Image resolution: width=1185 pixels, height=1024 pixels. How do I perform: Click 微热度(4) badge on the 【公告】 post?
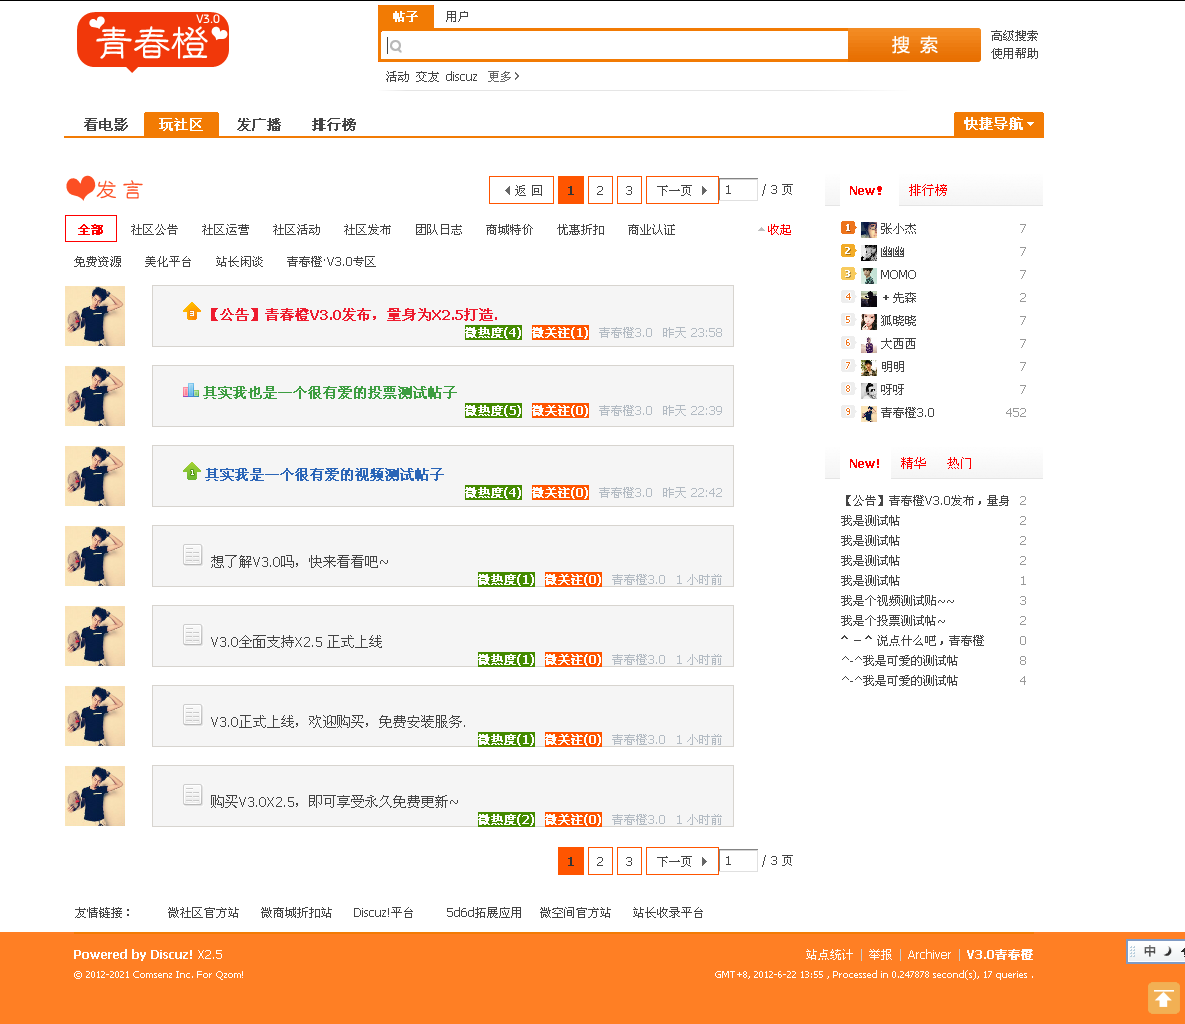[493, 333]
